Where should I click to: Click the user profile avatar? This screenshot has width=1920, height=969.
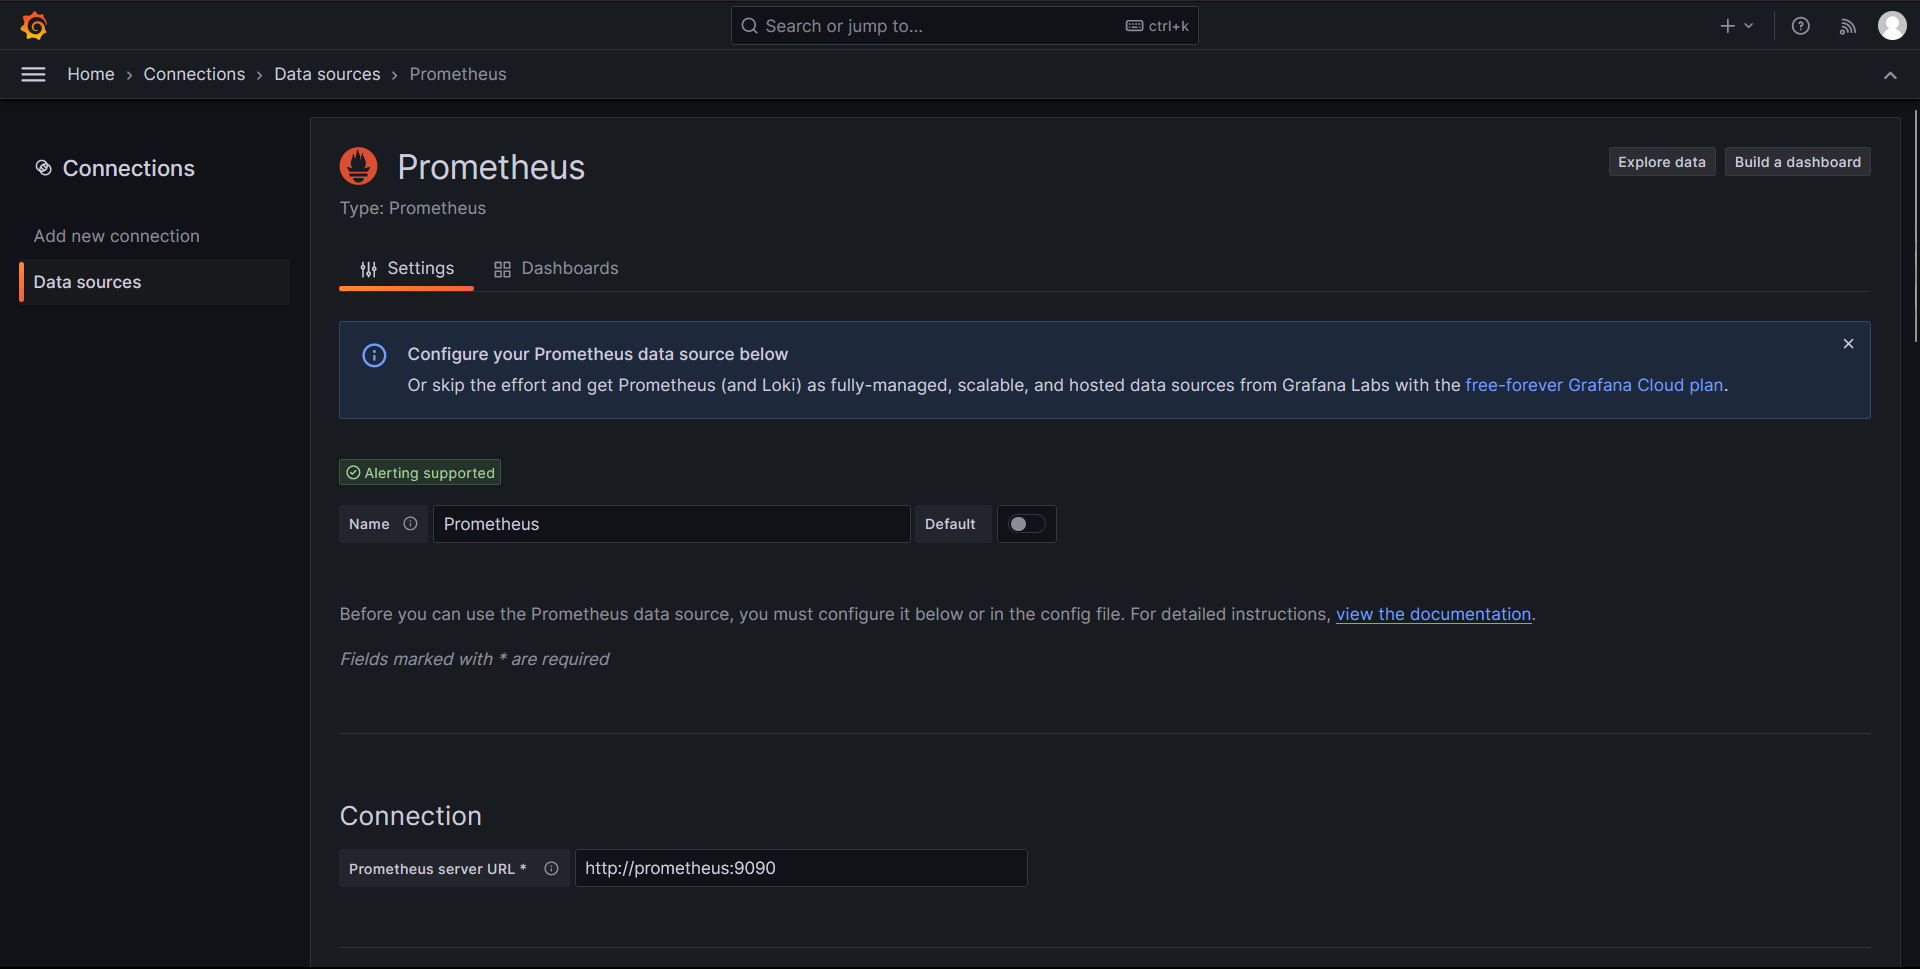pyautogui.click(x=1891, y=26)
